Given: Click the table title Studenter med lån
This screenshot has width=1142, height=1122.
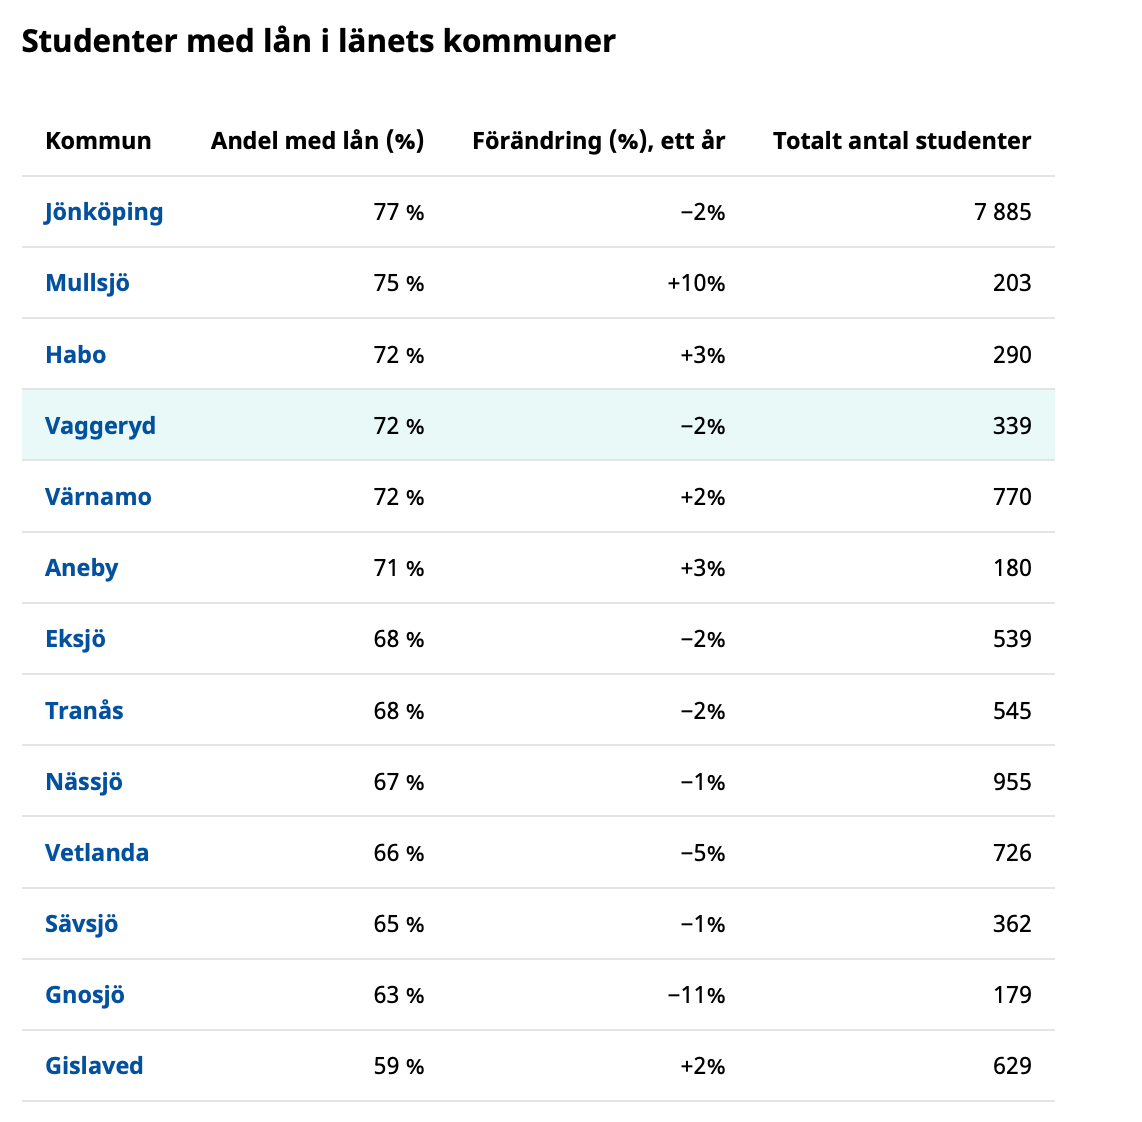Looking at the screenshot, I should coord(318,41).
